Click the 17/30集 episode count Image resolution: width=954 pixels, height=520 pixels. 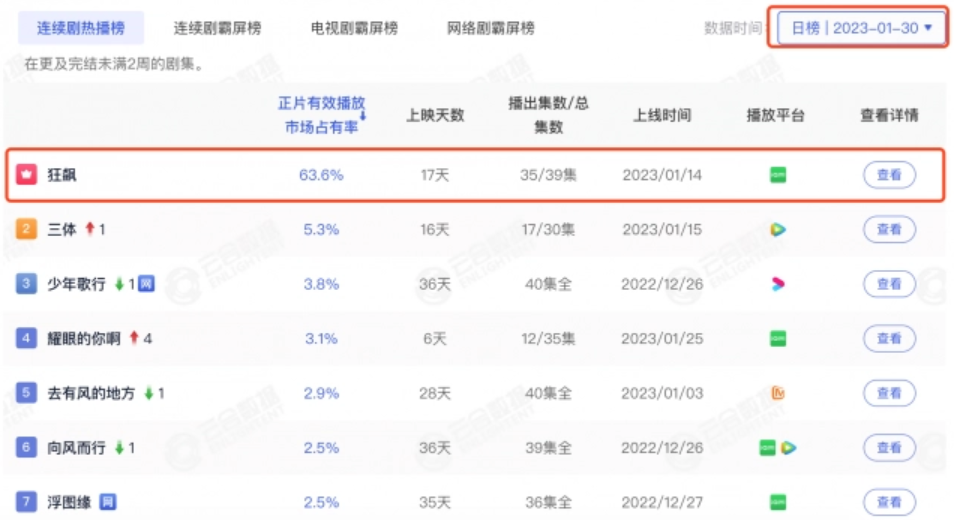tap(548, 229)
